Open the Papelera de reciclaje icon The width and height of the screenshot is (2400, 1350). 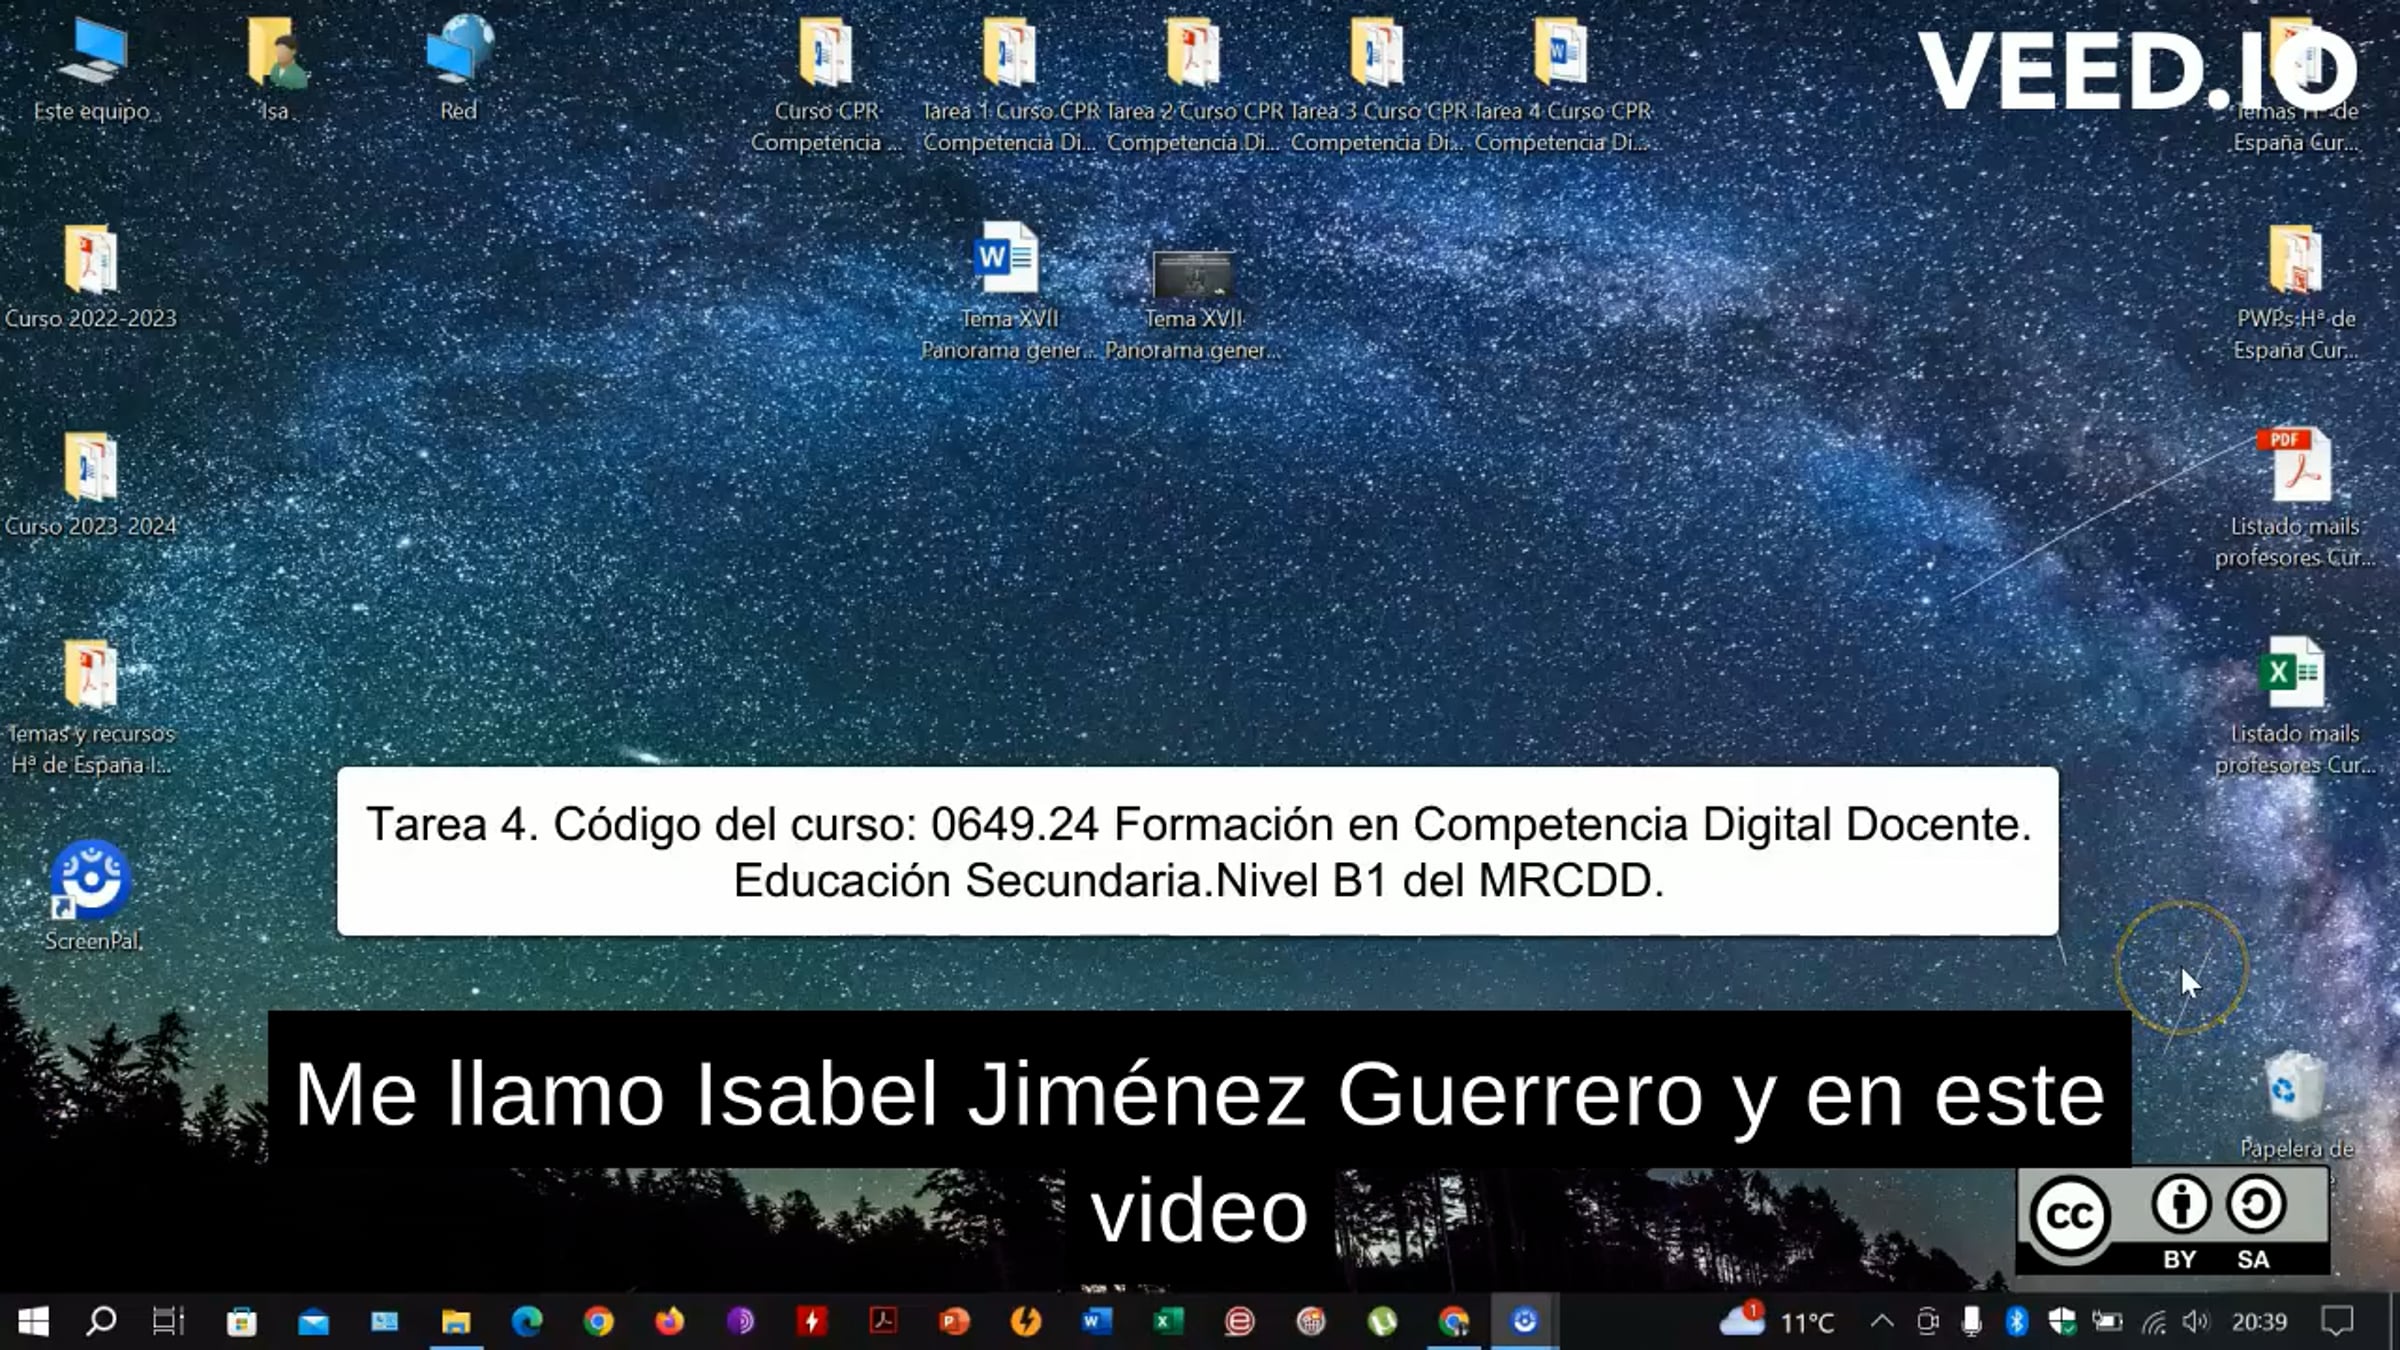point(2295,1089)
